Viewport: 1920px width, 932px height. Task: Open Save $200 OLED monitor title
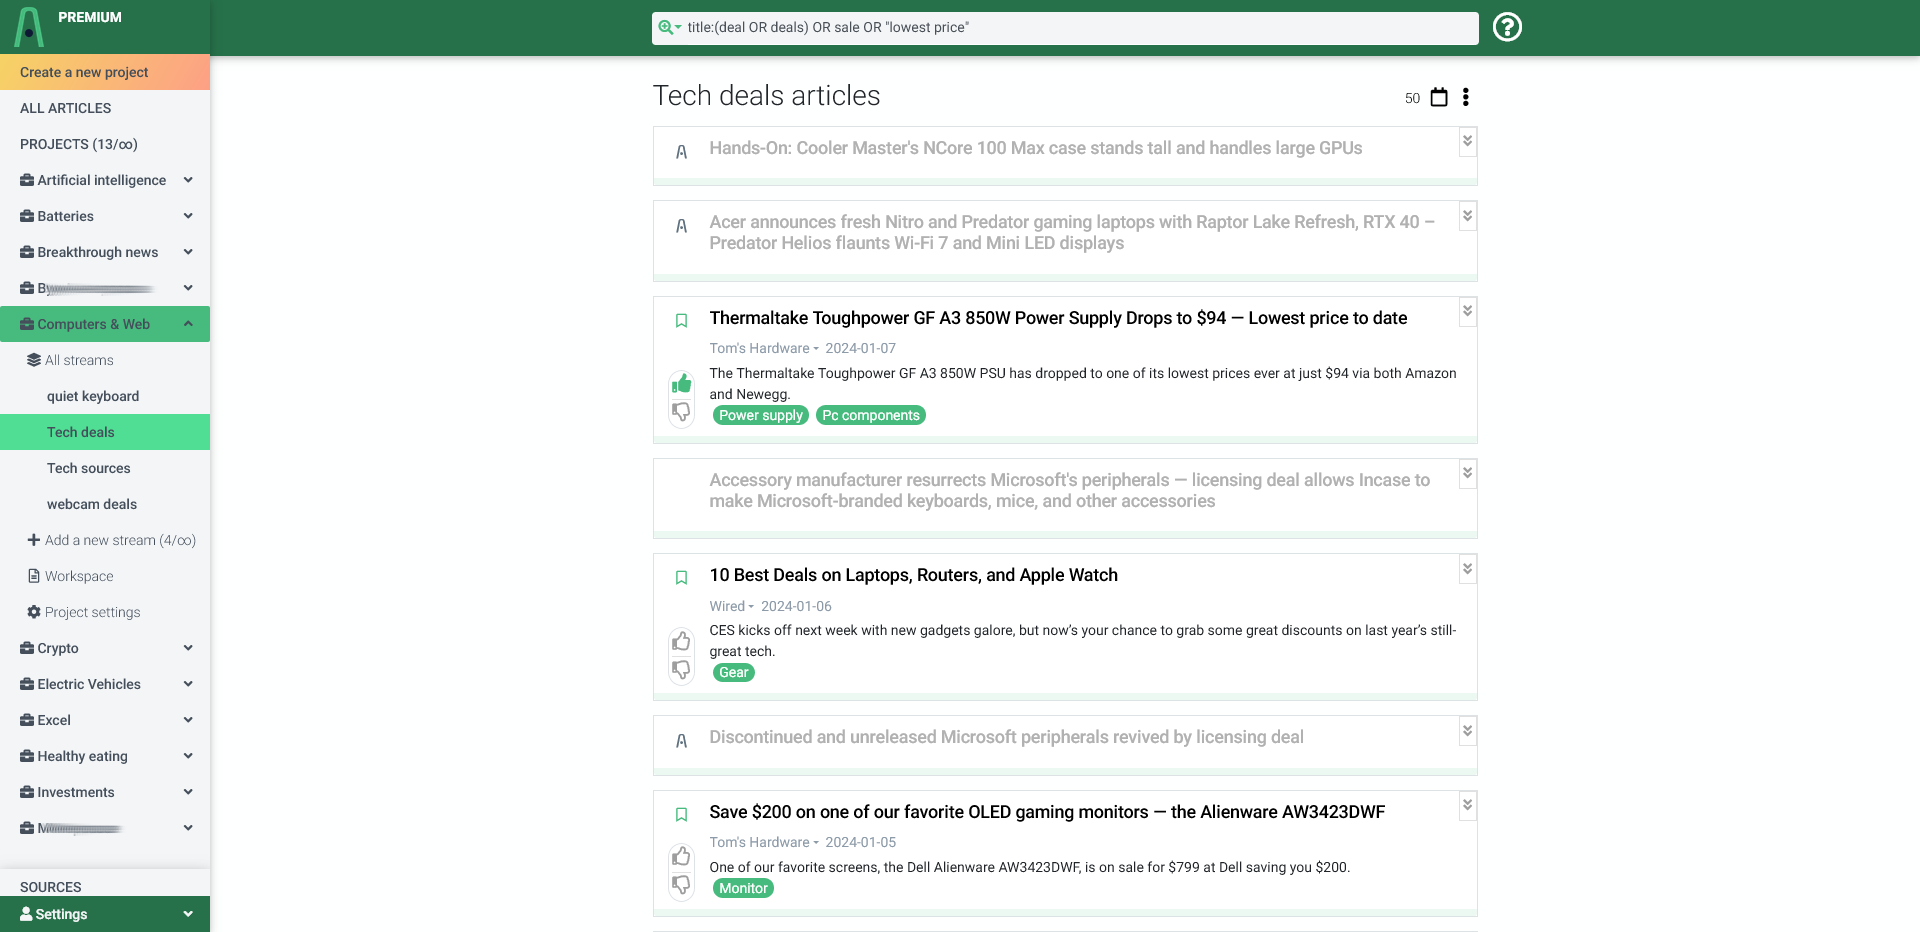click(1047, 812)
